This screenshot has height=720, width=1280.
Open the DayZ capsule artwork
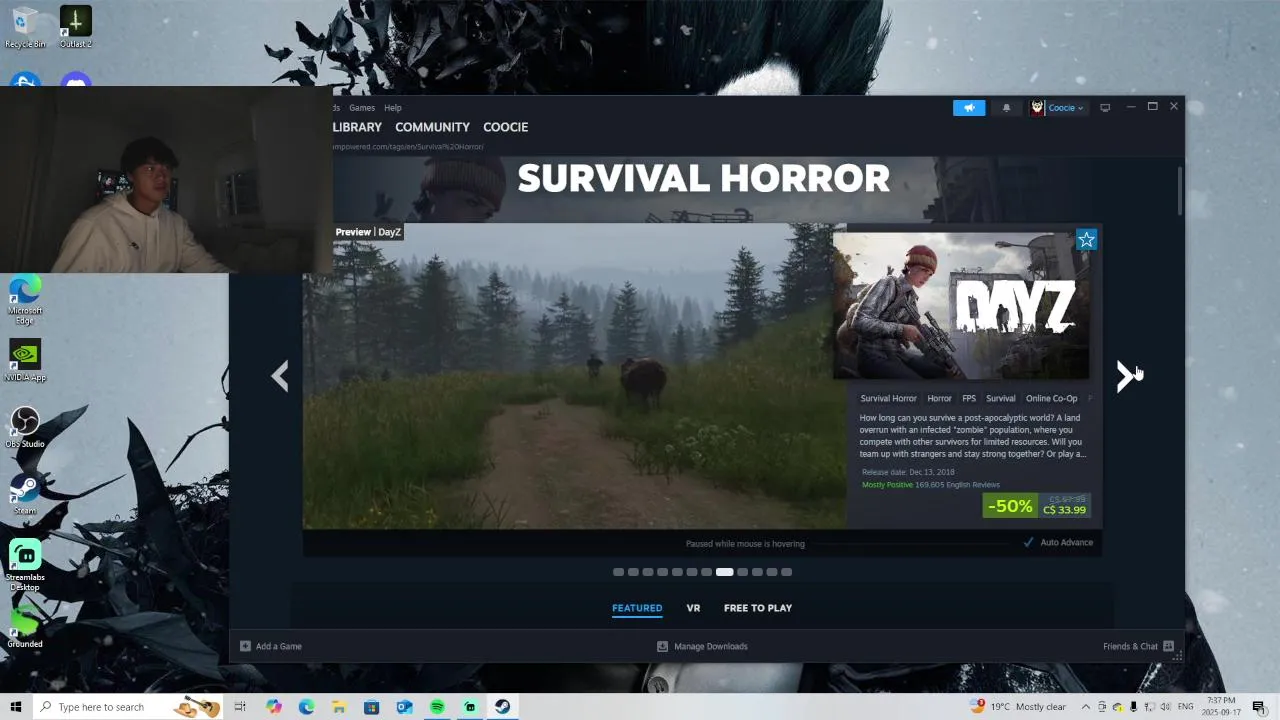pos(961,306)
